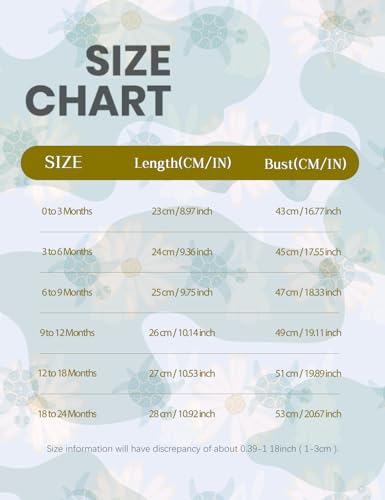This screenshot has width=385, height=500.
Task: Click the size discrepancy note text
Action: [x=192, y=449]
